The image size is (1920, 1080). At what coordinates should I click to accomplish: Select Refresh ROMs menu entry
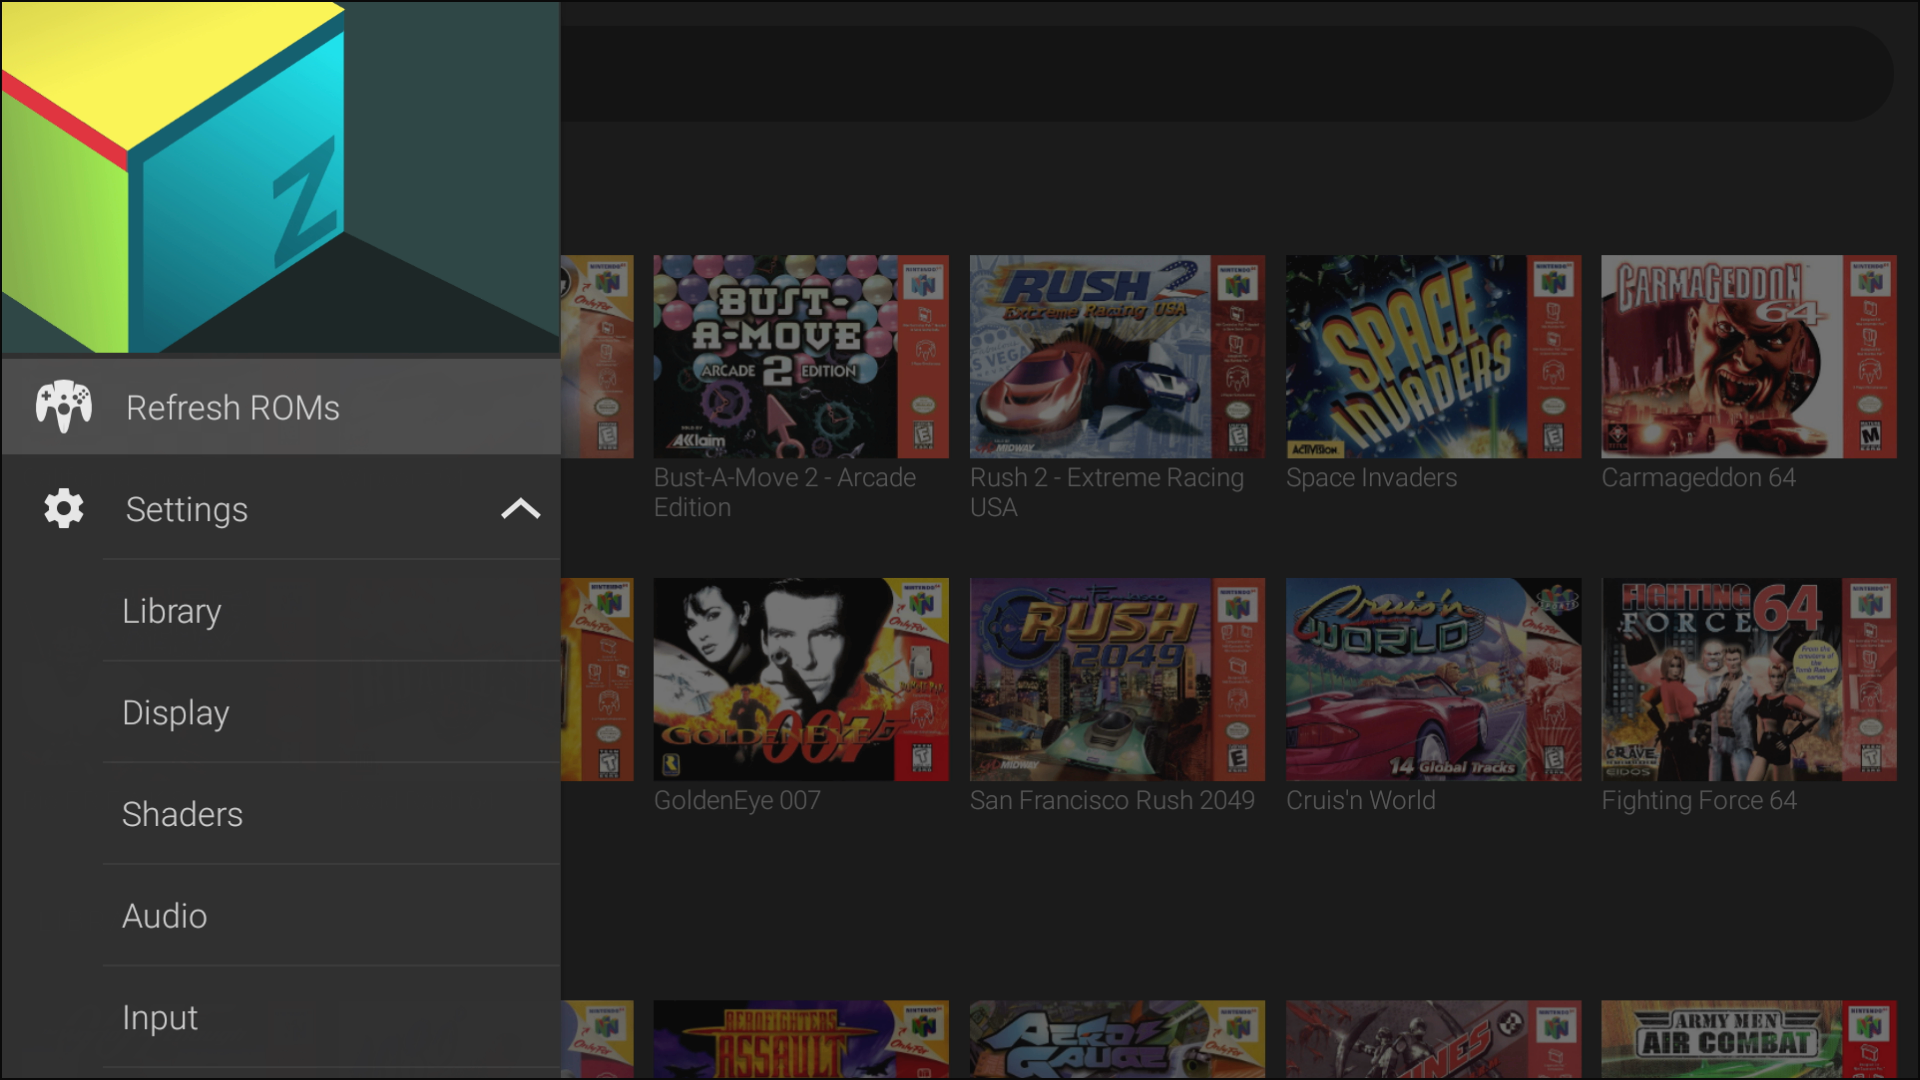pyautogui.click(x=233, y=408)
